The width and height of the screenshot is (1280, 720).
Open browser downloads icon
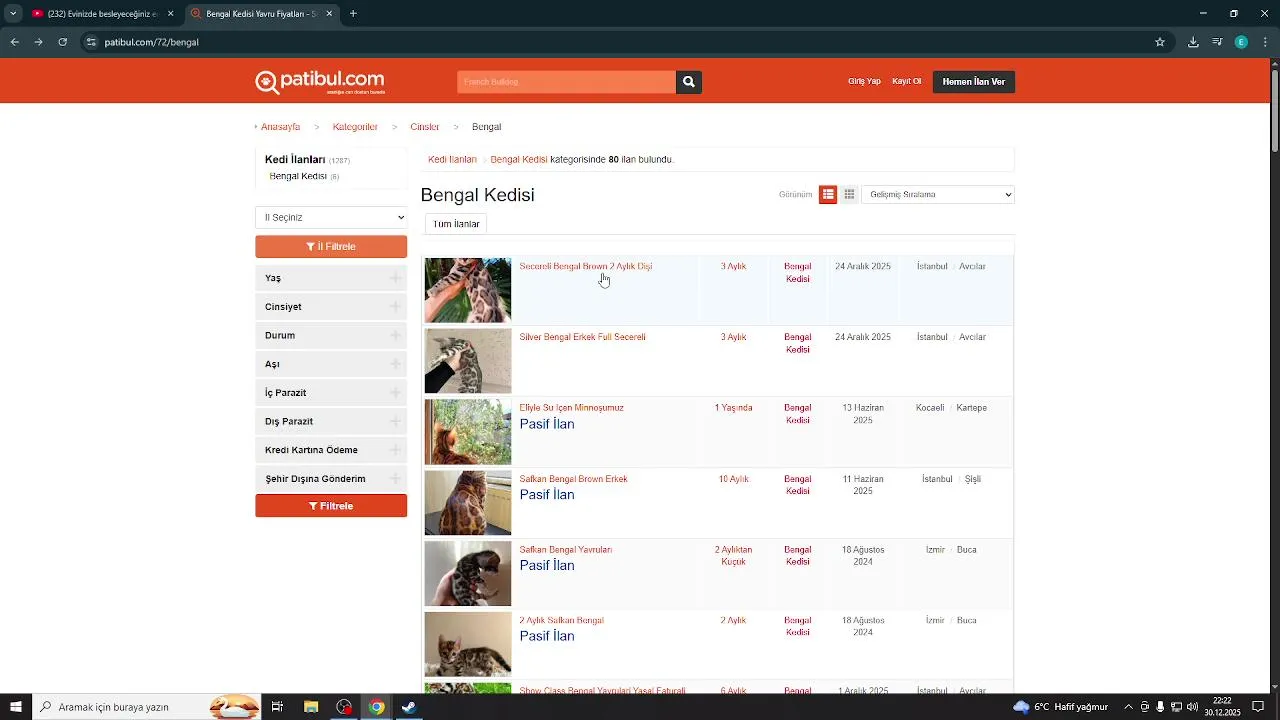tap(1193, 42)
